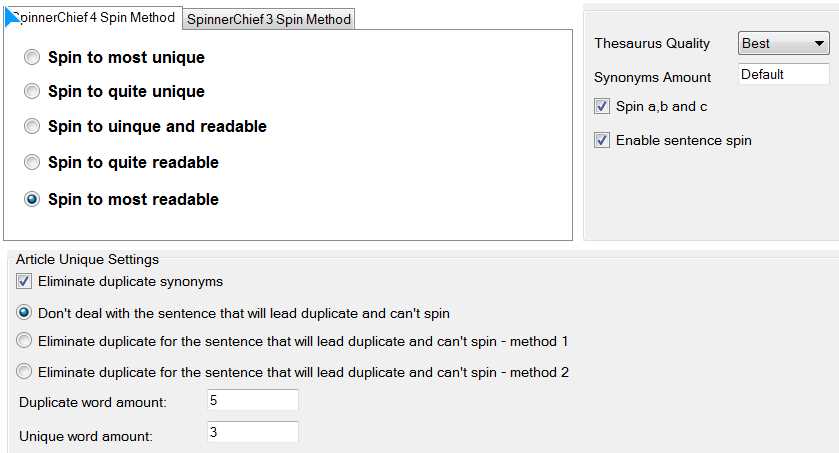Image resolution: width=839 pixels, height=453 pixels.
Task: Disable the Enable sentence spin checkbox
Action: coord(602,140)
